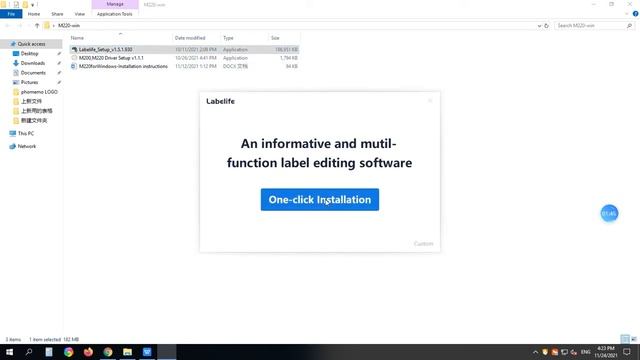Click the One-click Installation button
The image size is (640, 360).
pyautogui.click(x=320, y=200)
